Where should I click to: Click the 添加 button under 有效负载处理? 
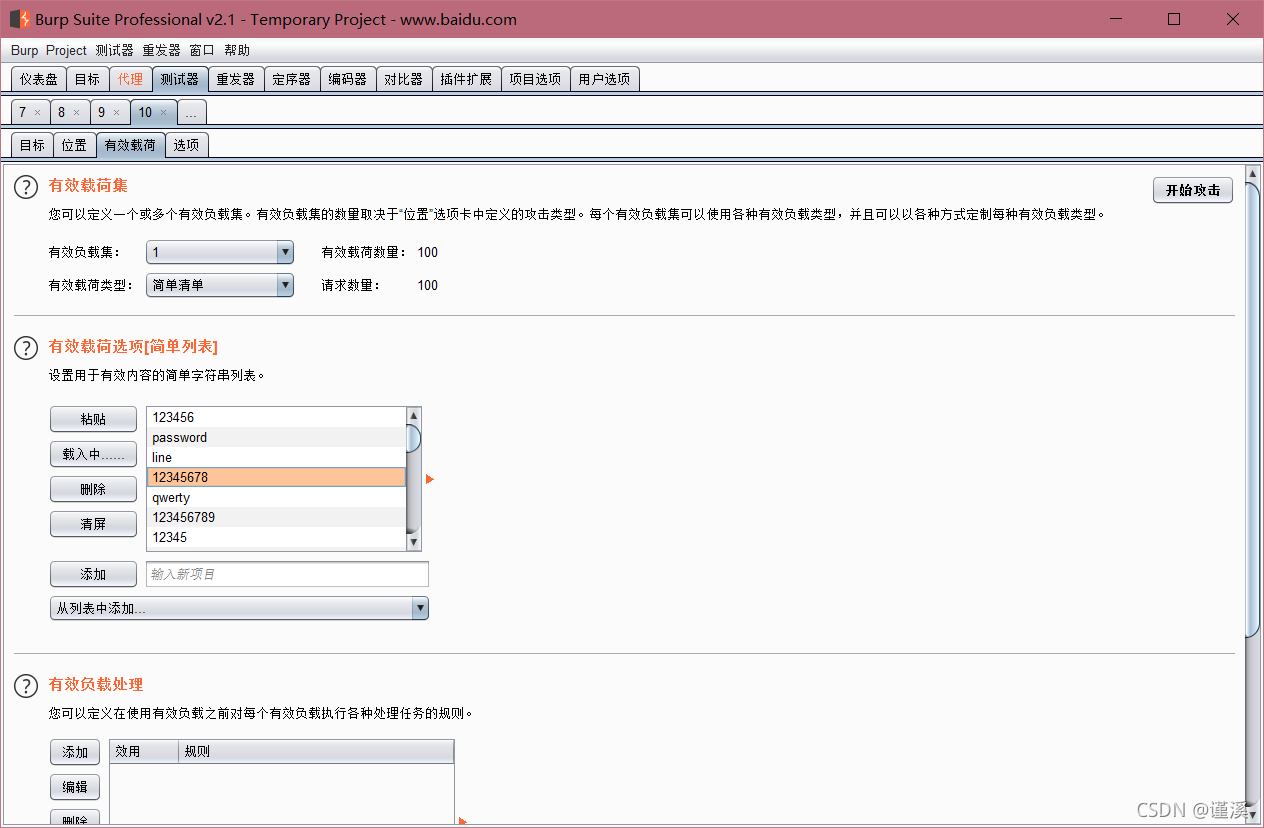click(75, 752)
